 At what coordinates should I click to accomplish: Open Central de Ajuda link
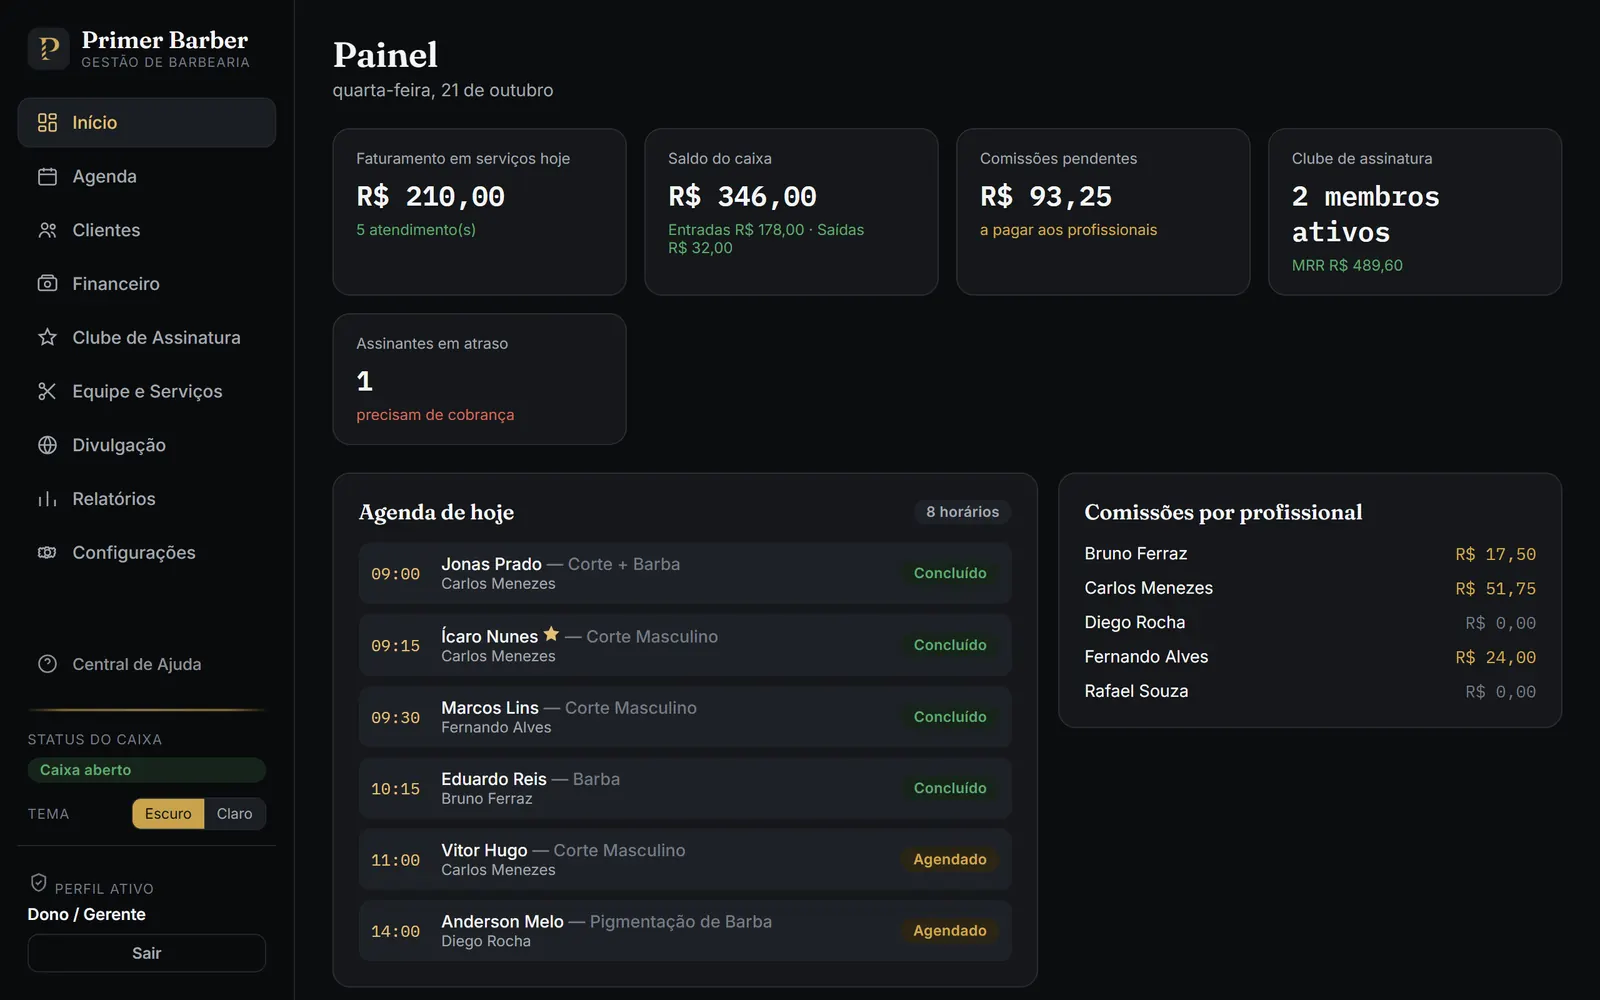[146, 664]
